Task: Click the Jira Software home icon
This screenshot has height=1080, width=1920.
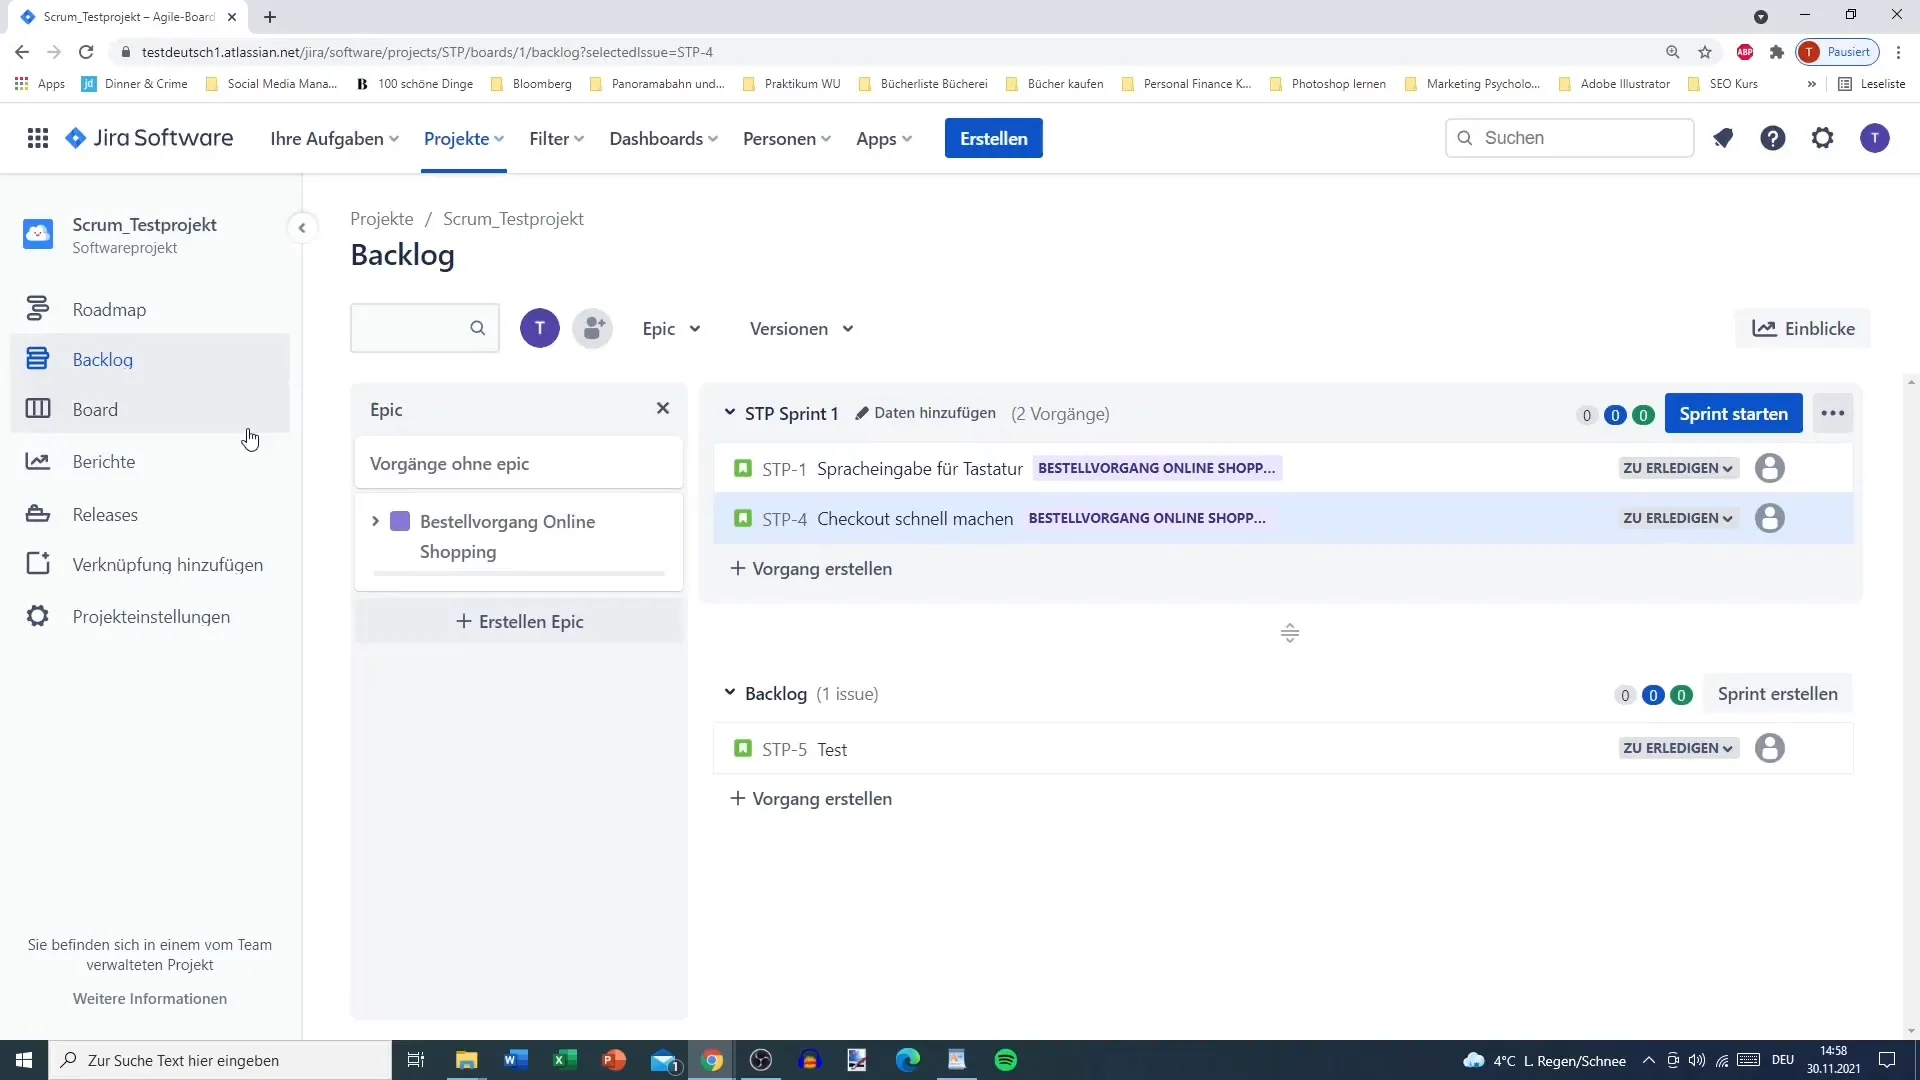Action: [x=75, y=137]
